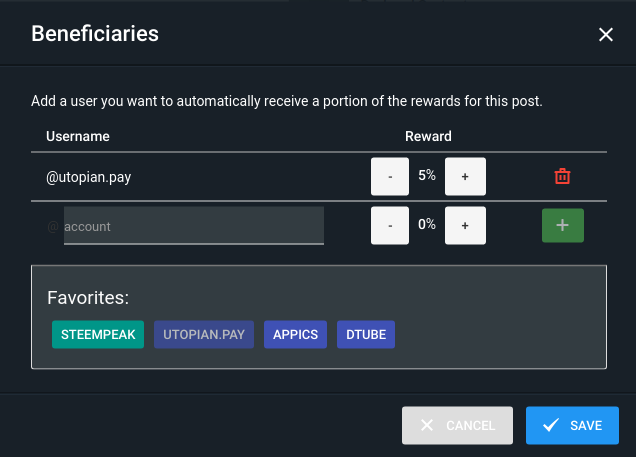Decrease the @utopian.pay reward percentage
The height and width of the screenshot is (457, 636).
coord(390,177)
